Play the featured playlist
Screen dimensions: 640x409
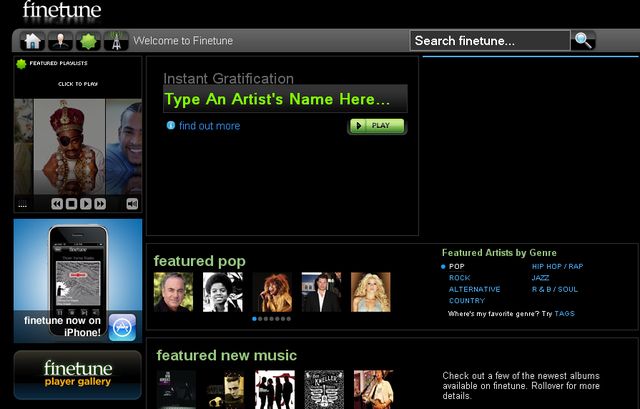tap(86, 204)
